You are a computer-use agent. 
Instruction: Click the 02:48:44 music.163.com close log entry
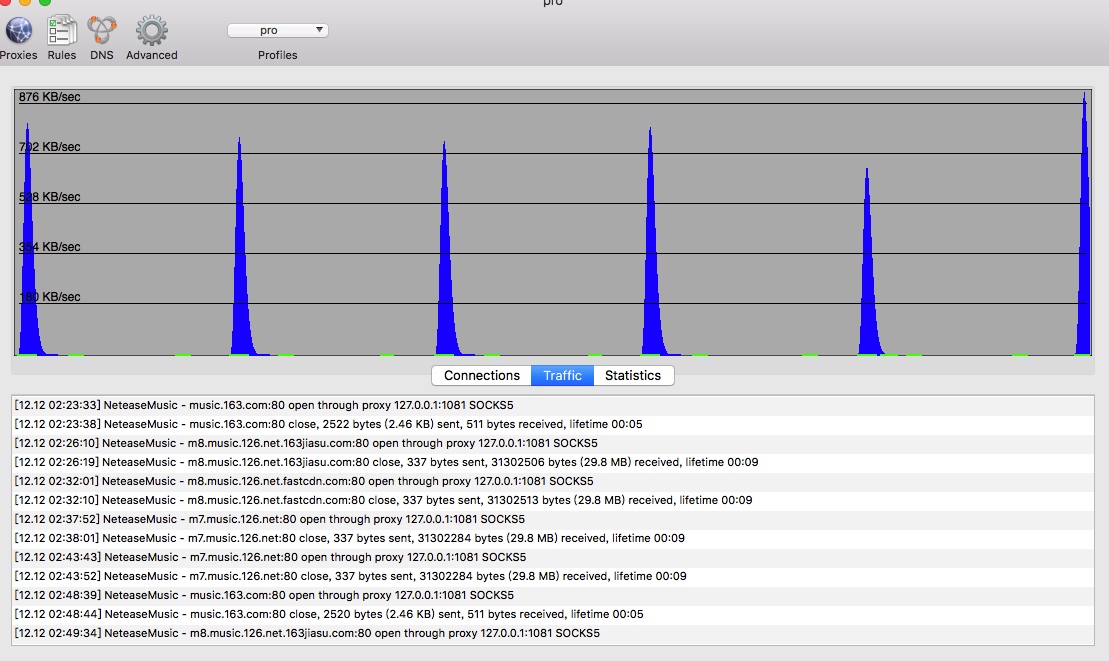329,614
